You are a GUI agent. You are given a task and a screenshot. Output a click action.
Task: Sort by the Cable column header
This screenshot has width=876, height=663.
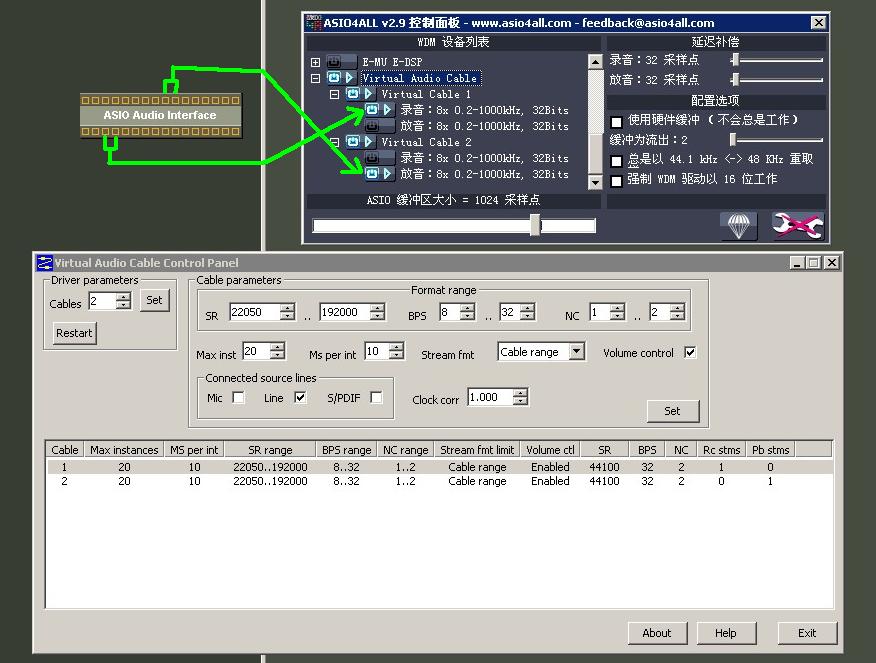pyautogui.click(x=65, y=450)
